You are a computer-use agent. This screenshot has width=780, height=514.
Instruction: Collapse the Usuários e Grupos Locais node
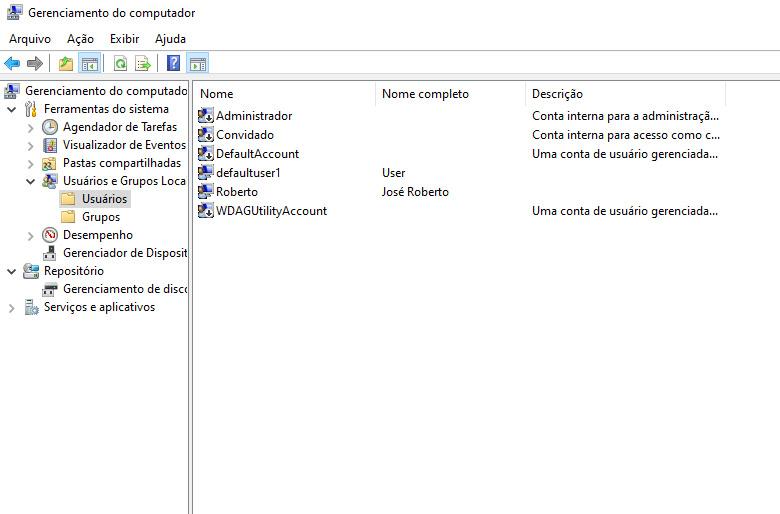point(30,182)
